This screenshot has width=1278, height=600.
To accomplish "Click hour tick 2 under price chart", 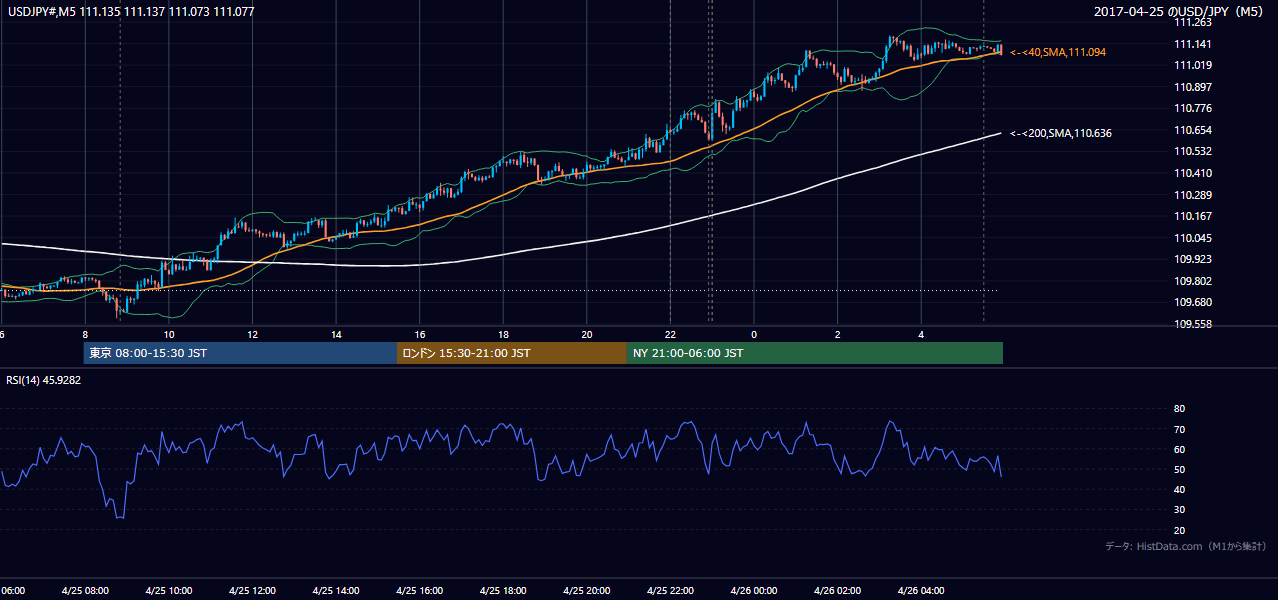I will [838, 334].
